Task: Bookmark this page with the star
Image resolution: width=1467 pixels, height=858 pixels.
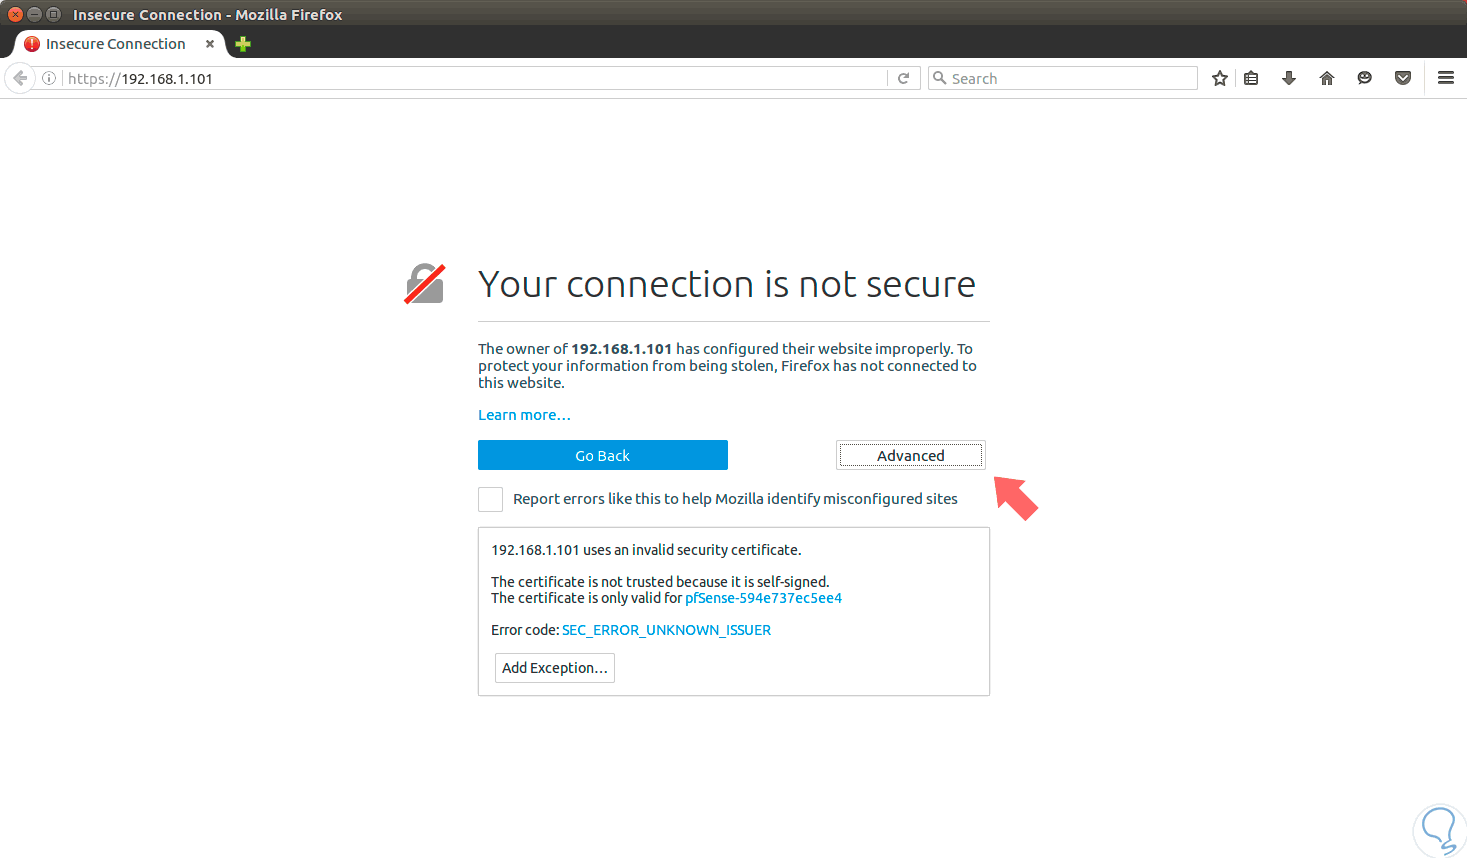Action: [1220, 78]
